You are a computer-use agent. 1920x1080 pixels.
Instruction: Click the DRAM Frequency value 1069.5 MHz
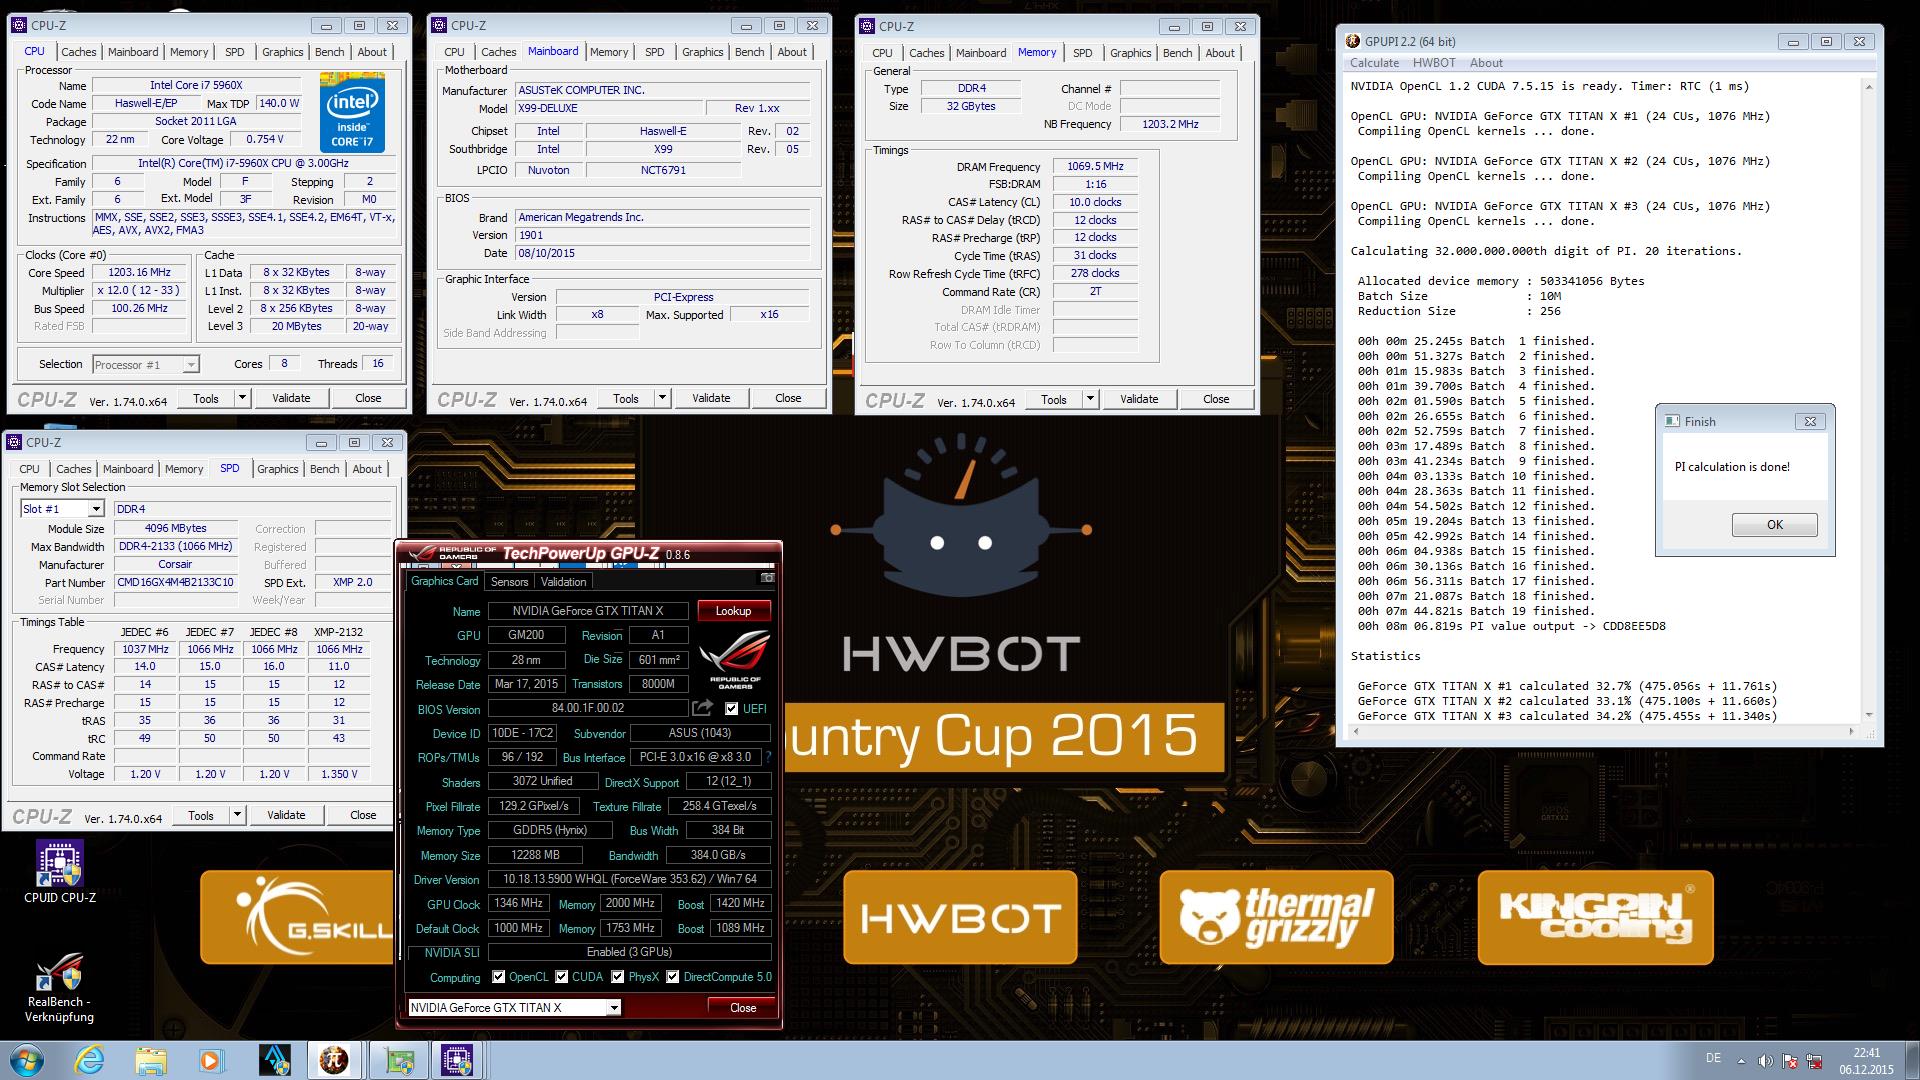(1095, 167)
